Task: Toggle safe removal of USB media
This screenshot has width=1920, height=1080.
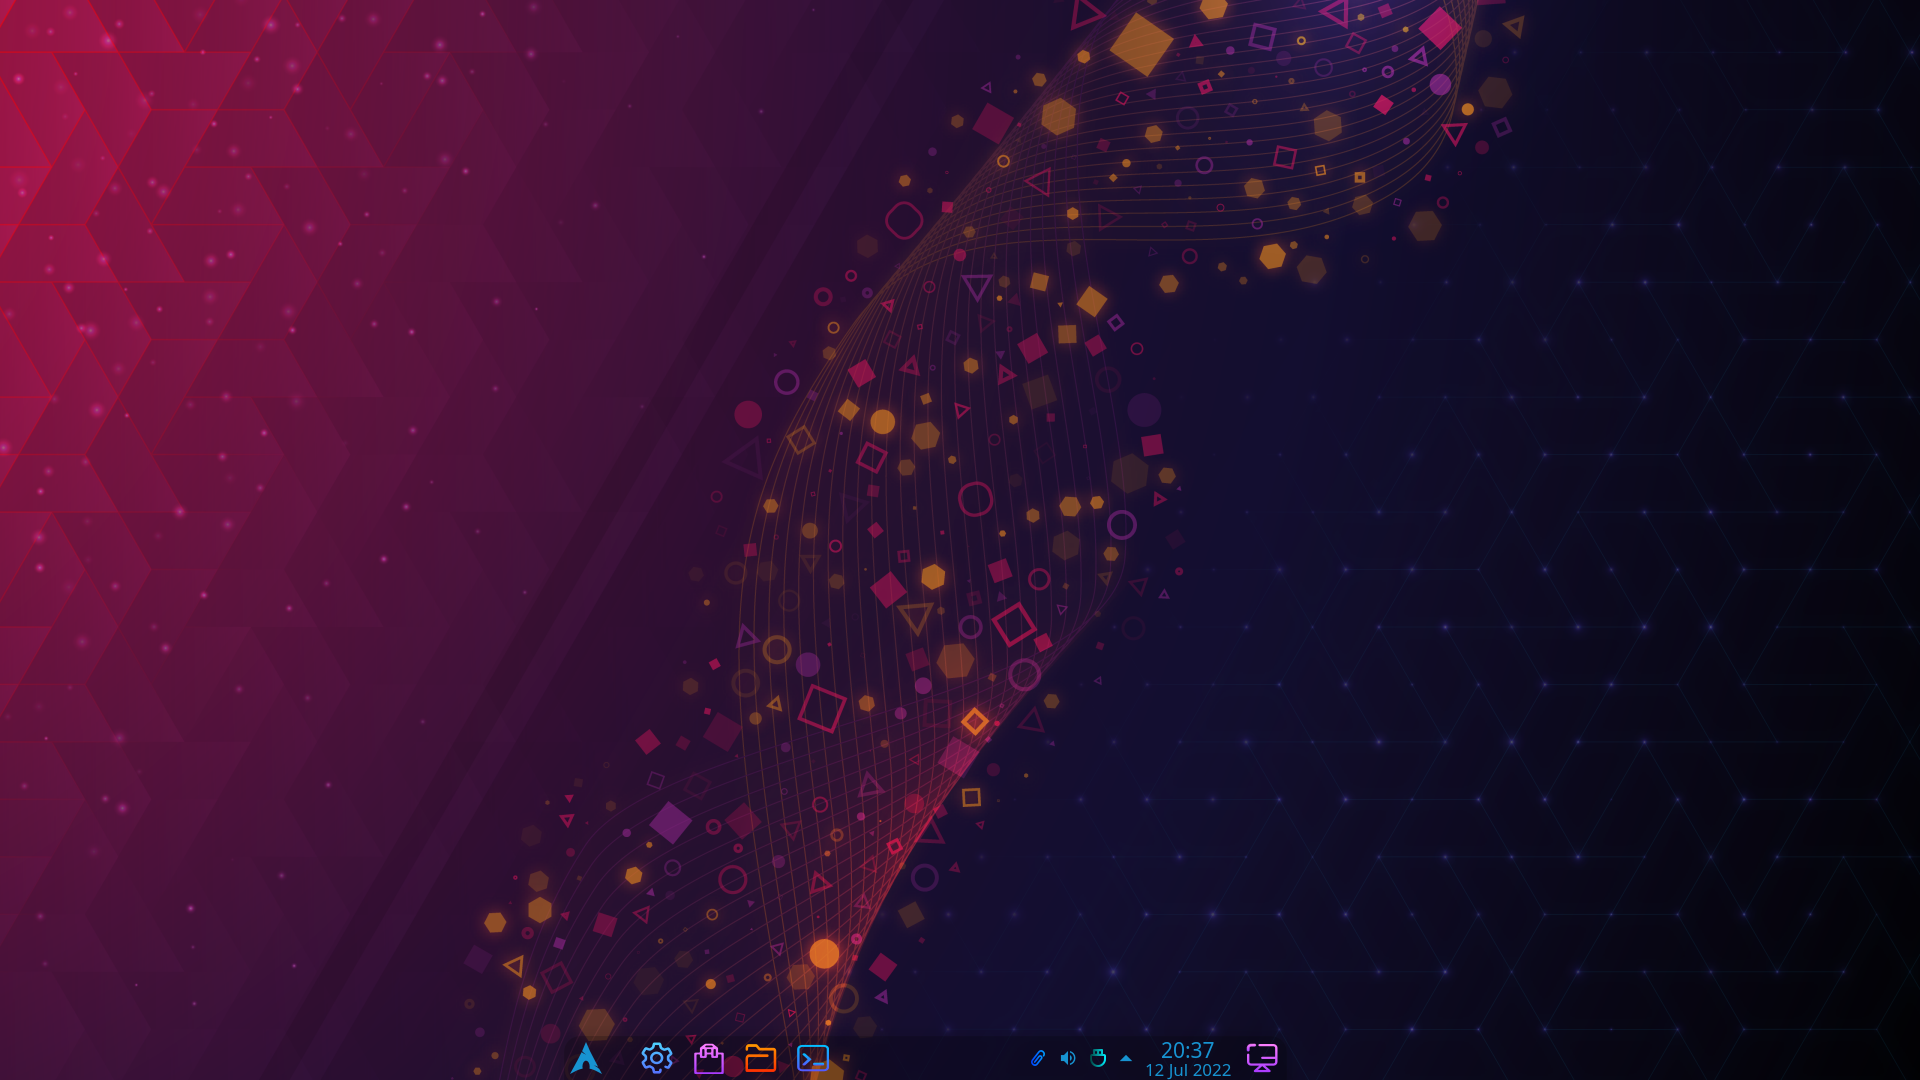Action: point(1098,1058)
